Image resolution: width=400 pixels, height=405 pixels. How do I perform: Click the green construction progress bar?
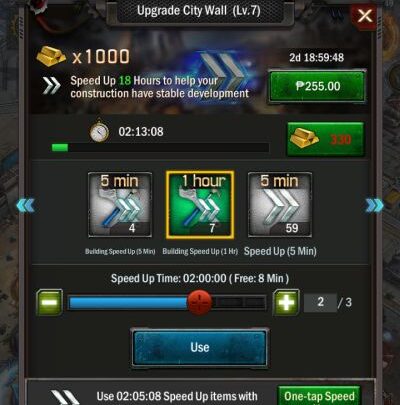coord(160,147)
